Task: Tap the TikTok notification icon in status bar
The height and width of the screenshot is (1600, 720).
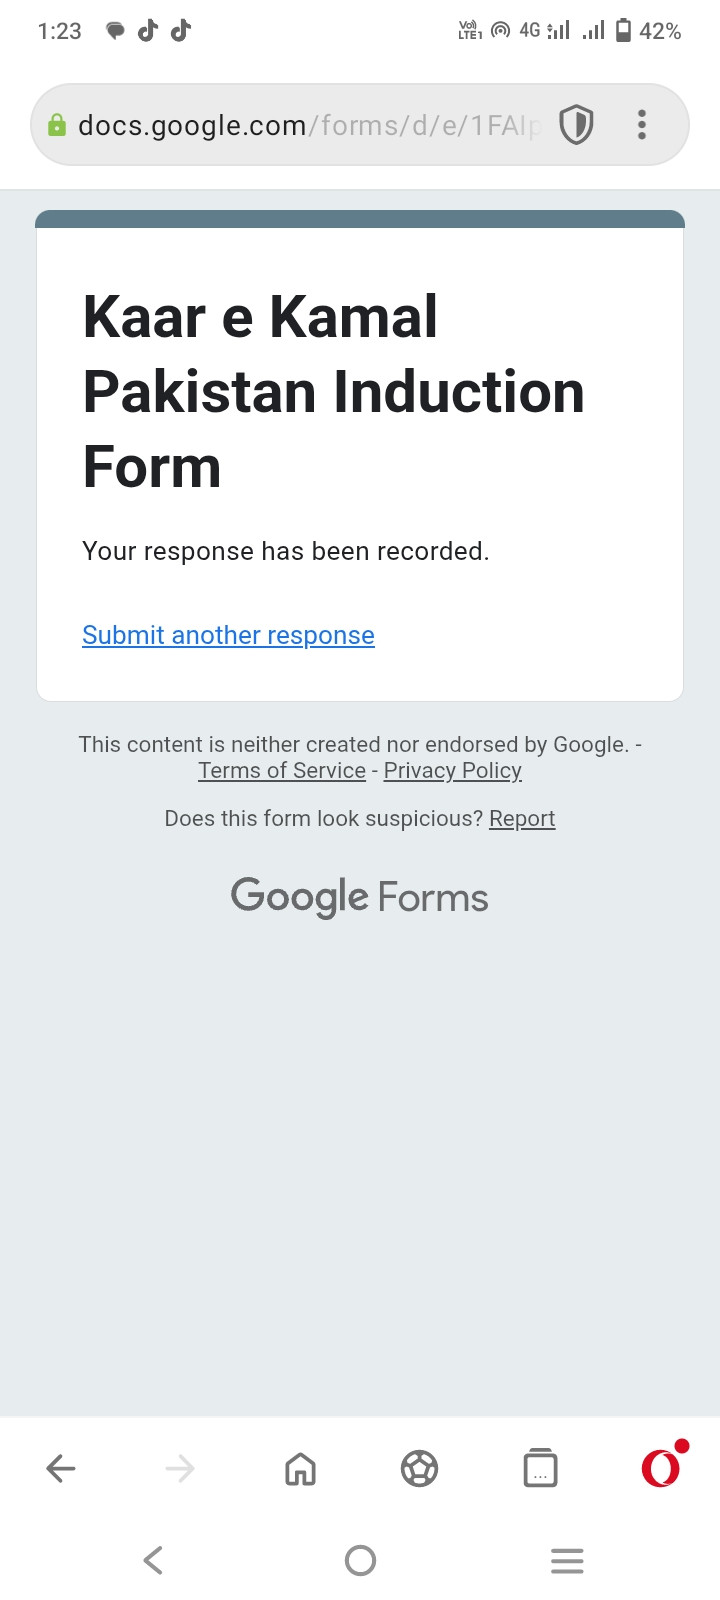Action: [x=148, y=31]
